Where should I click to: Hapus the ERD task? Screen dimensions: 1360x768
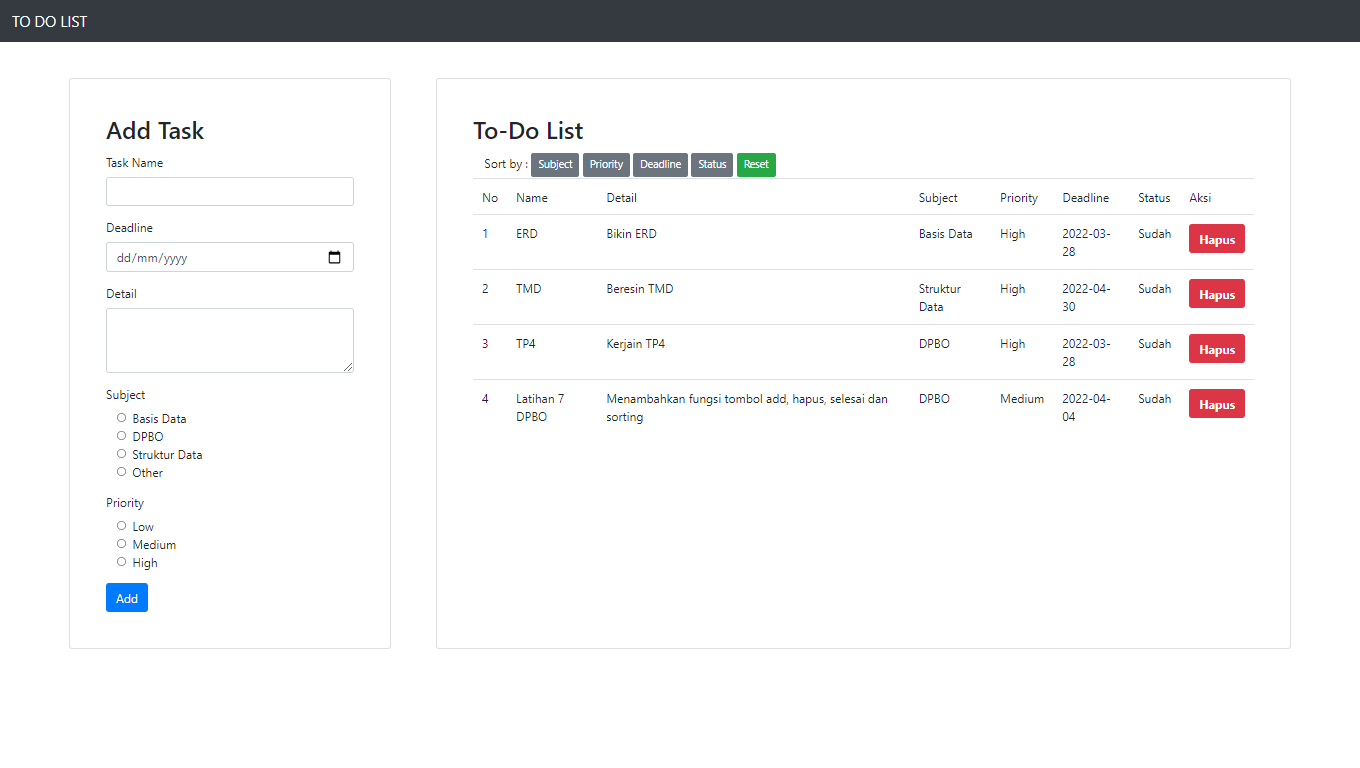pos(1216,238)
